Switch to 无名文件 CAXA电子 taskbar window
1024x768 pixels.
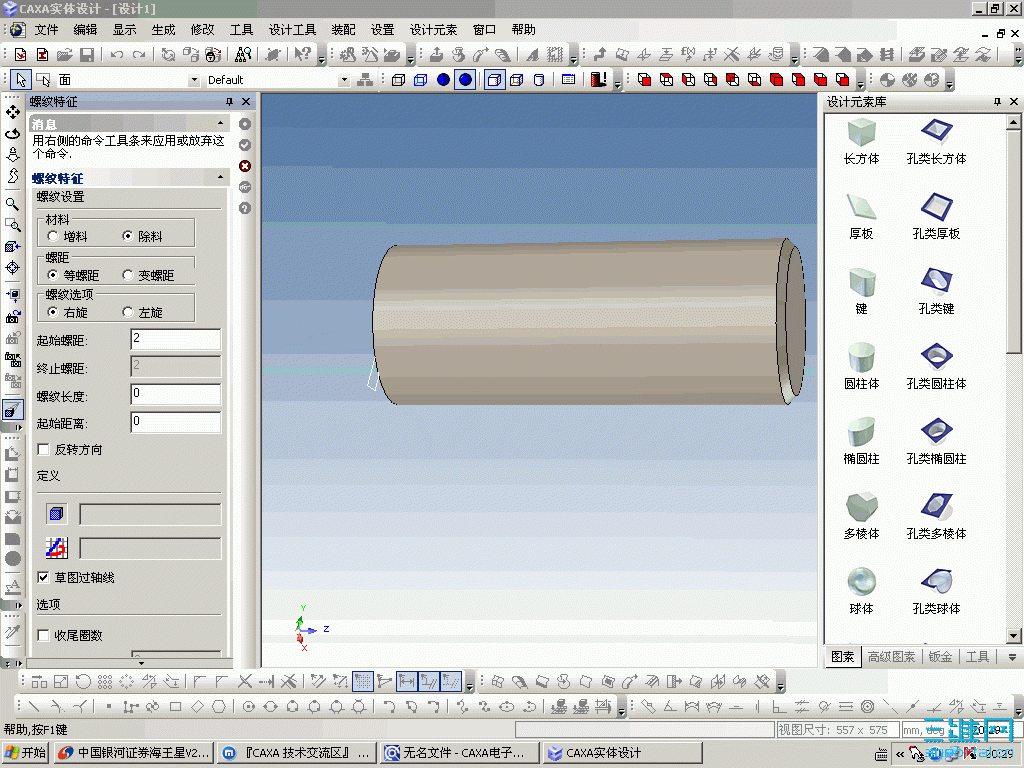(460, 753)
